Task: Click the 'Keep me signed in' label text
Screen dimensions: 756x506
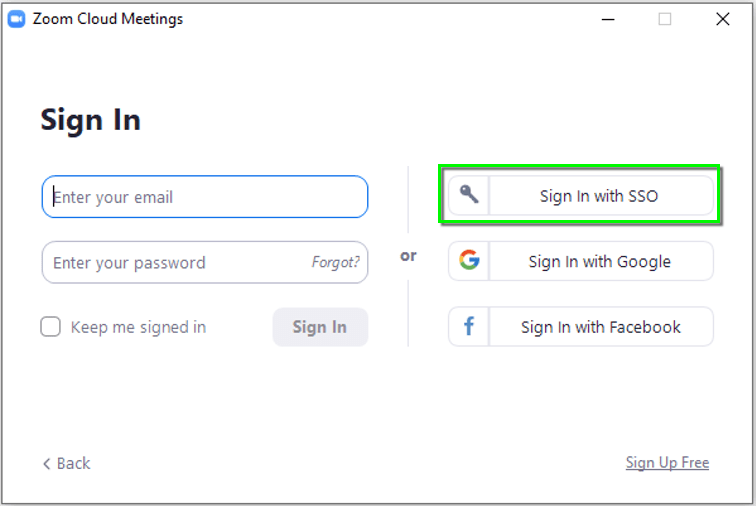Action: tap(138, 327)
